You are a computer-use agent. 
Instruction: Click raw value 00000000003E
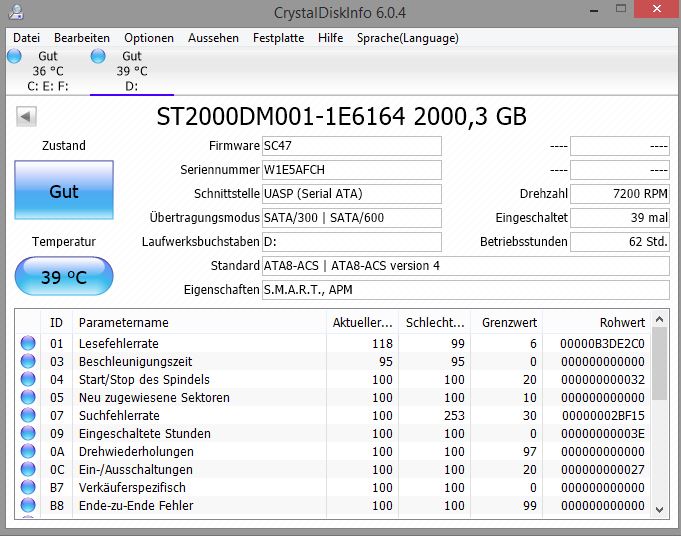pyautogui.click(x=603, y=433)
